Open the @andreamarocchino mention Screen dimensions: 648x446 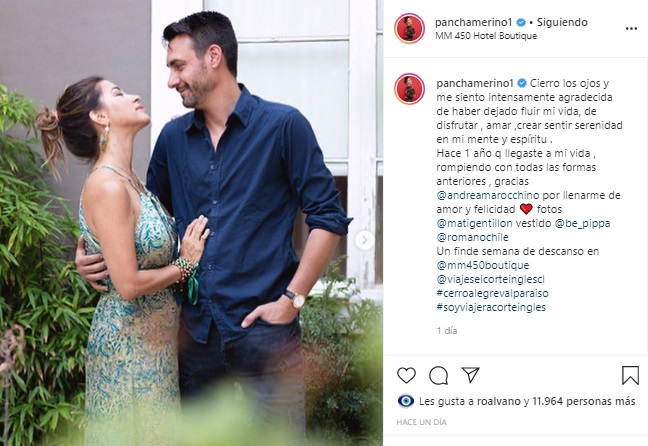[488, 195]
